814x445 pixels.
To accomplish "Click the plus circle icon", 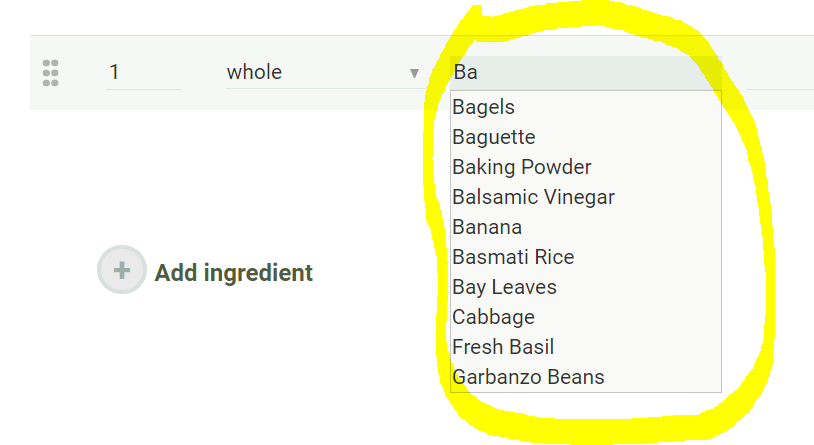I will click(122, 270).
